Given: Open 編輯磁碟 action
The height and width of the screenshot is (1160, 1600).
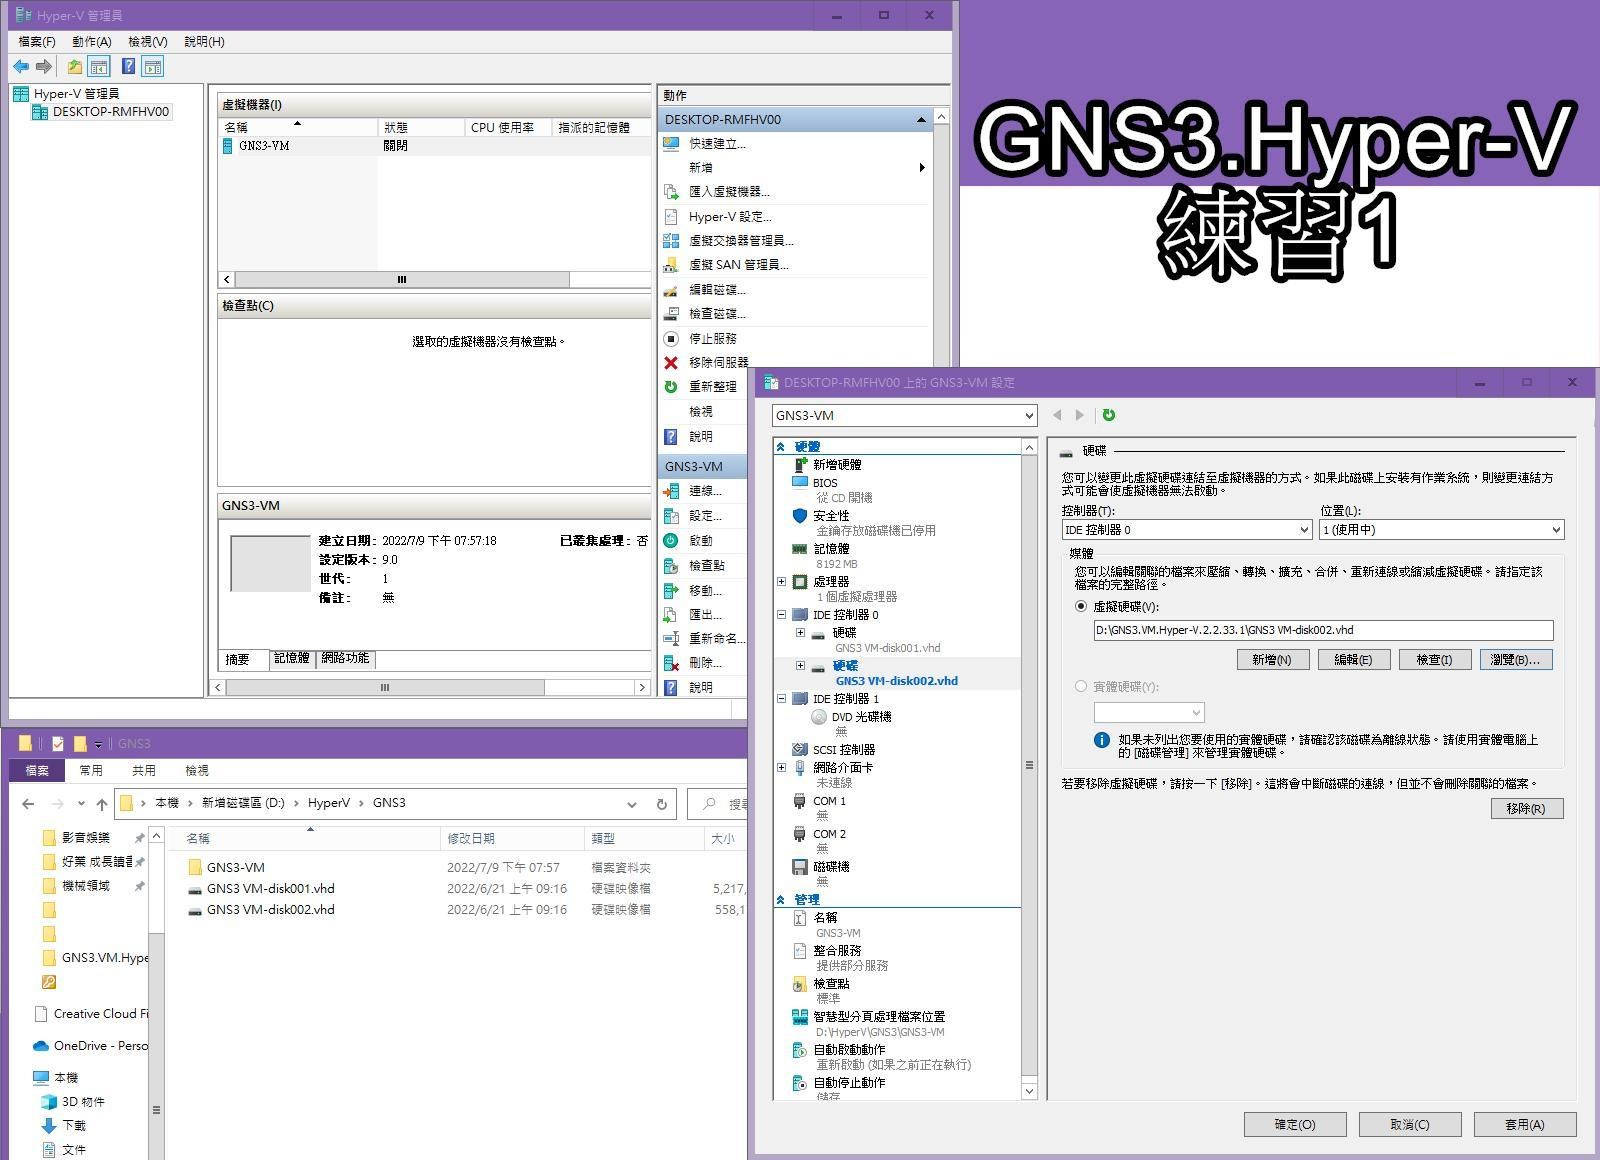Looking at the screenshot, I should [717, 290].
